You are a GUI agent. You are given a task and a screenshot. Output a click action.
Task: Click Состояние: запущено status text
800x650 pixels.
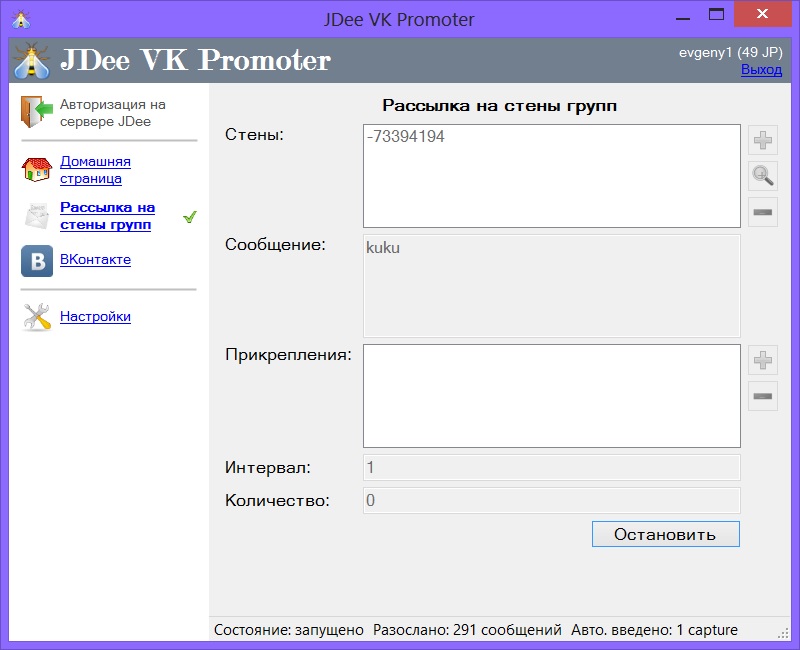(x=289, y=630)
